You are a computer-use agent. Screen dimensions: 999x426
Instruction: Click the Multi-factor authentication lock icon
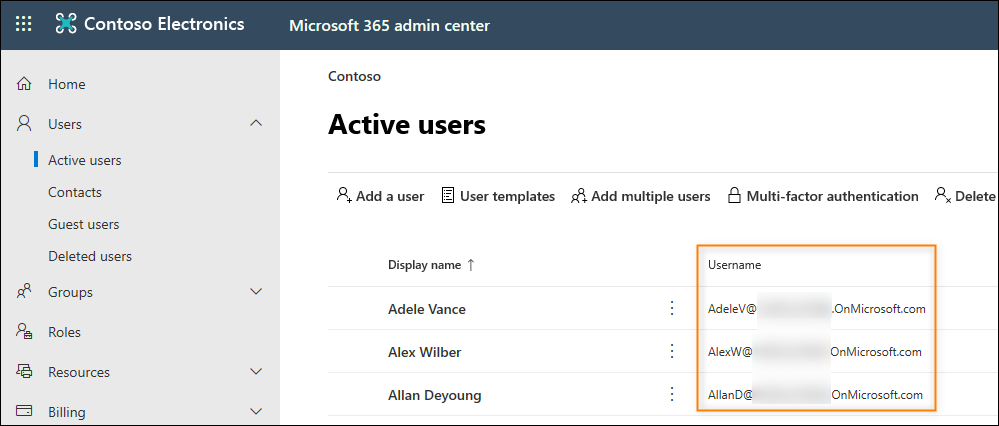coord(735,195)
